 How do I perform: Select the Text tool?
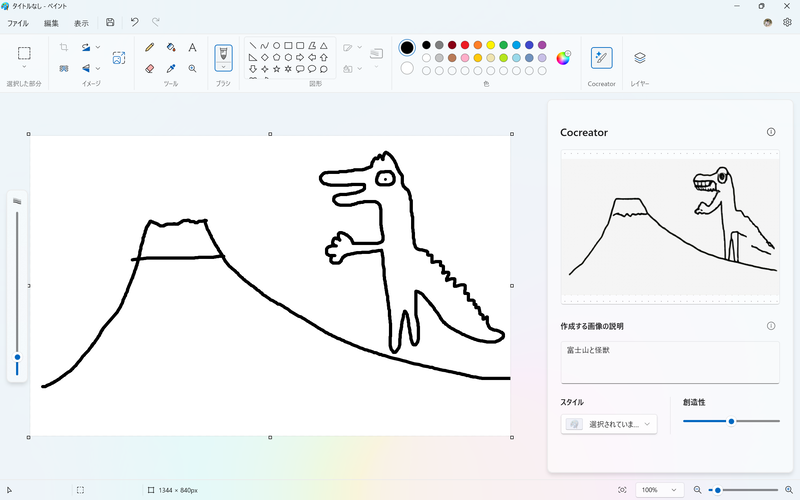(x=192, y=47)
